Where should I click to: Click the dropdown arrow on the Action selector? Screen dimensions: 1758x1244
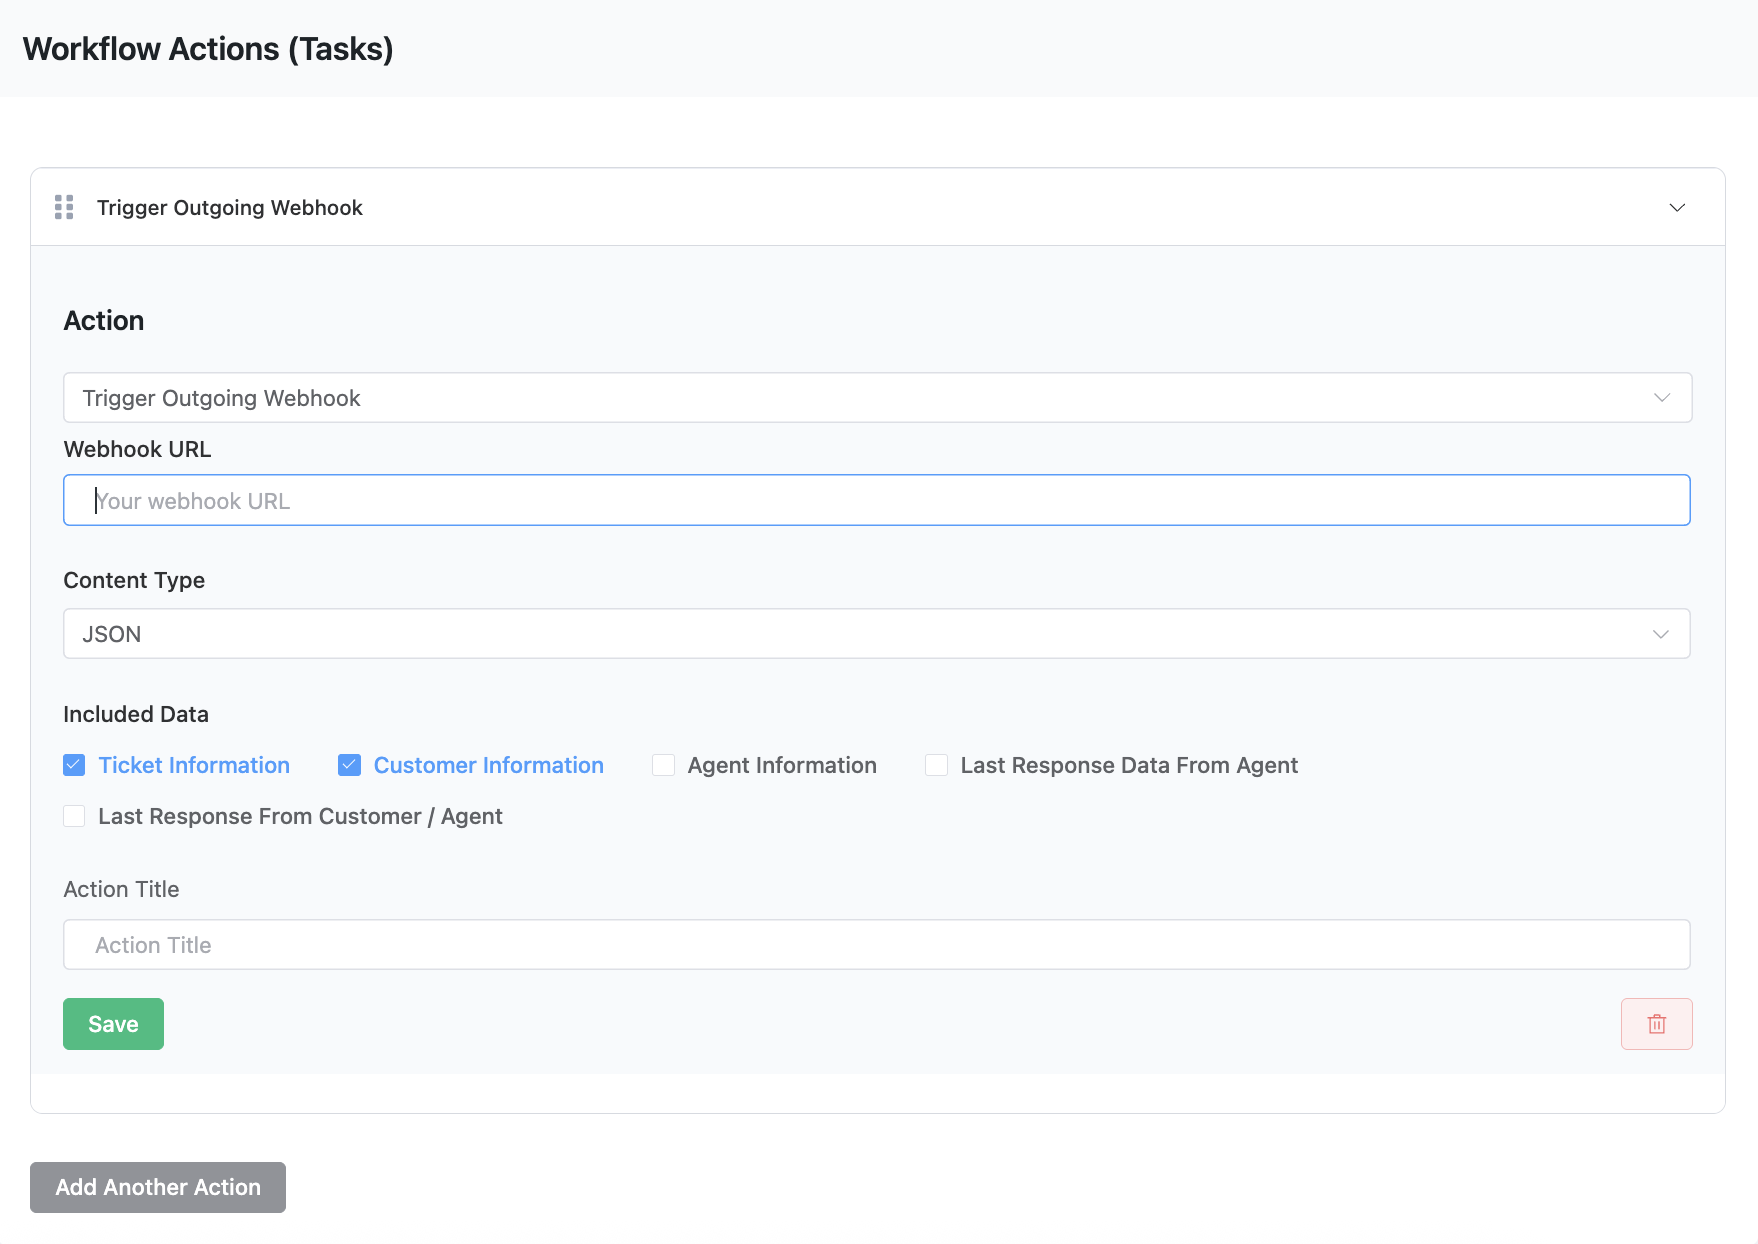point(1661,397)
